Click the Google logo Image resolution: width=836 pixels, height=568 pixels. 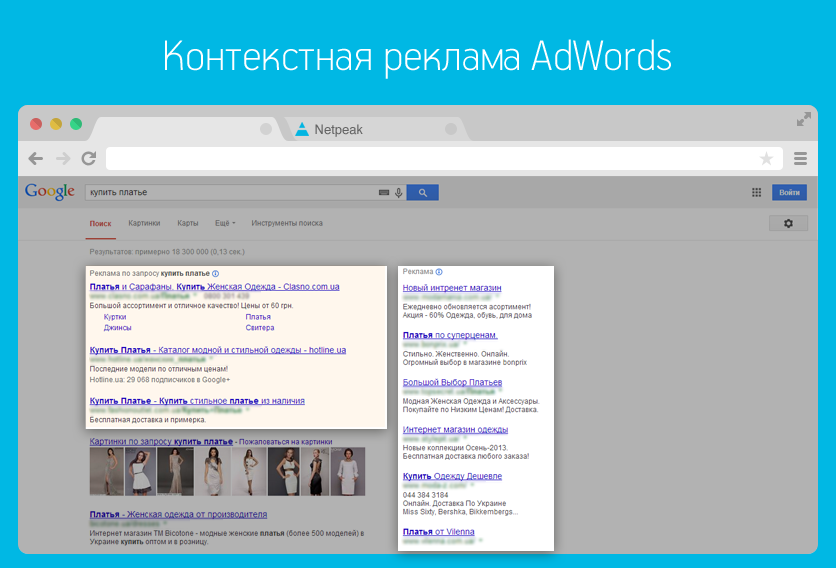[50, 191]
